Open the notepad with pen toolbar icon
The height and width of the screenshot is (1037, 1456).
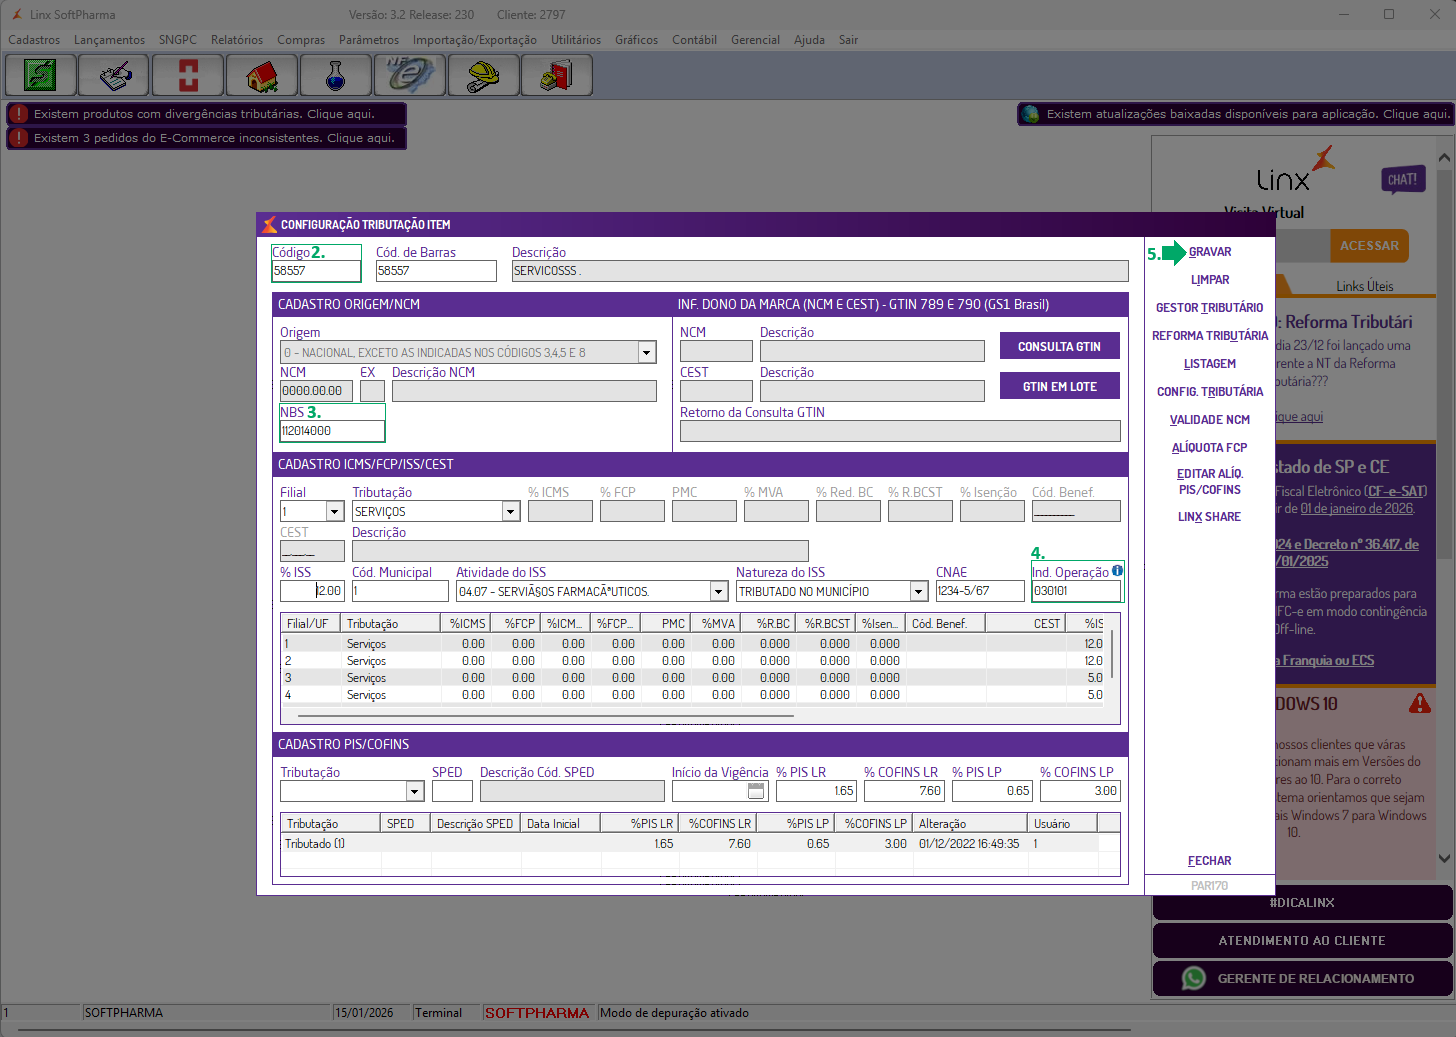(115, 75)
